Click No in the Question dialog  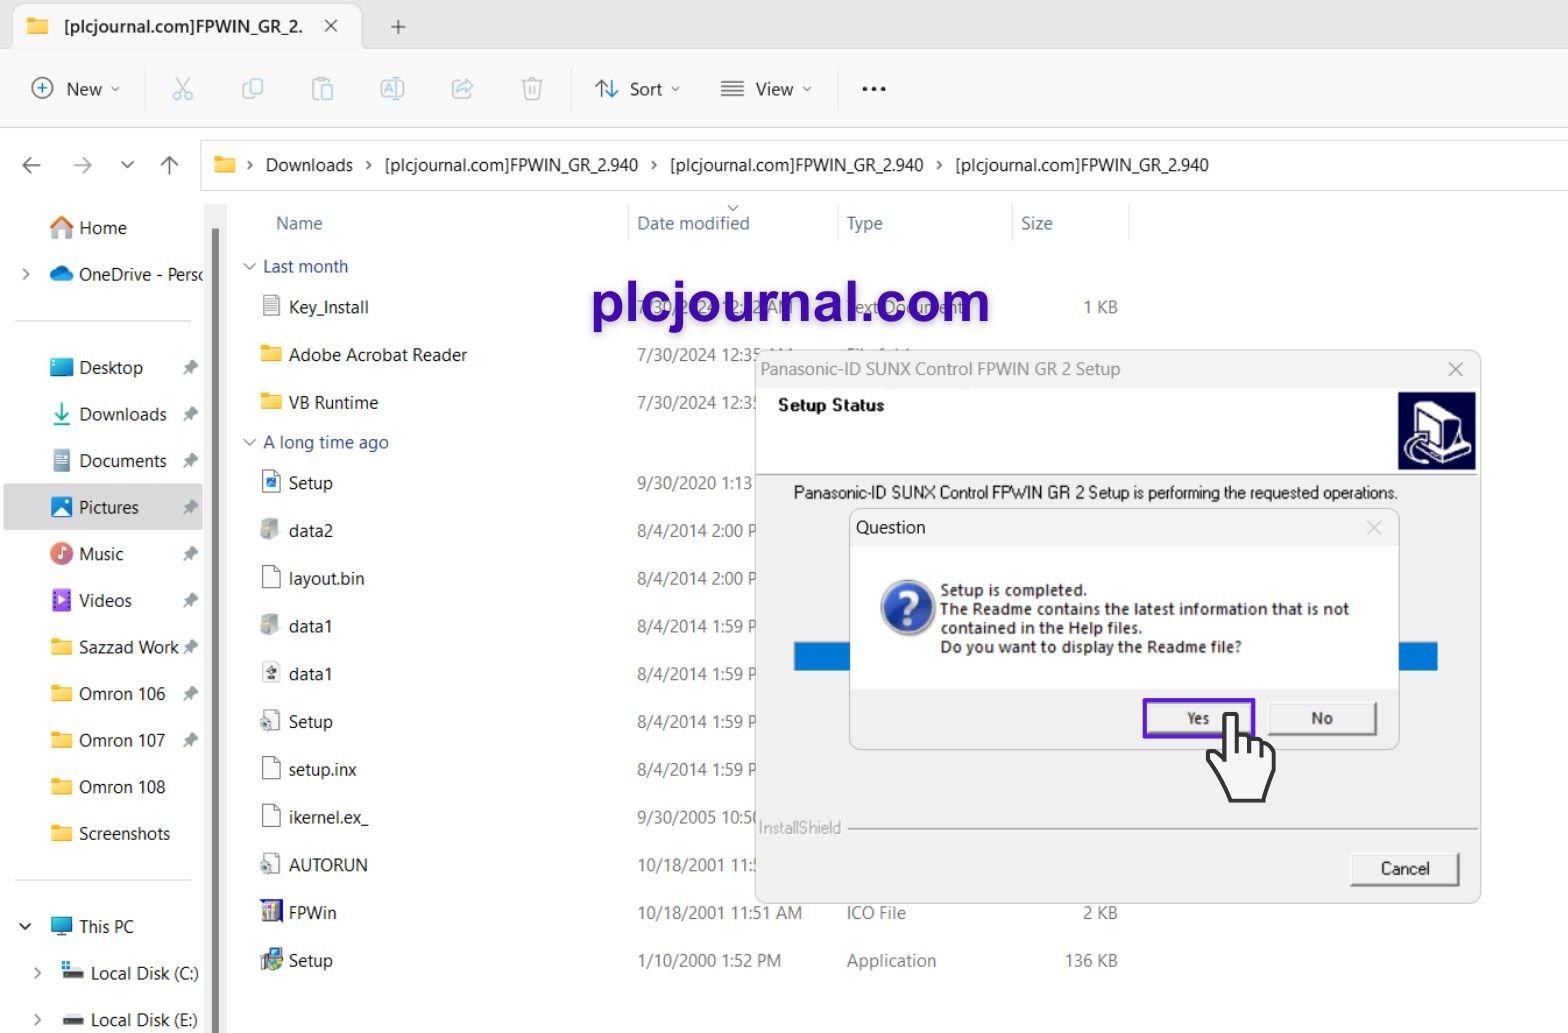[1322, 719]
